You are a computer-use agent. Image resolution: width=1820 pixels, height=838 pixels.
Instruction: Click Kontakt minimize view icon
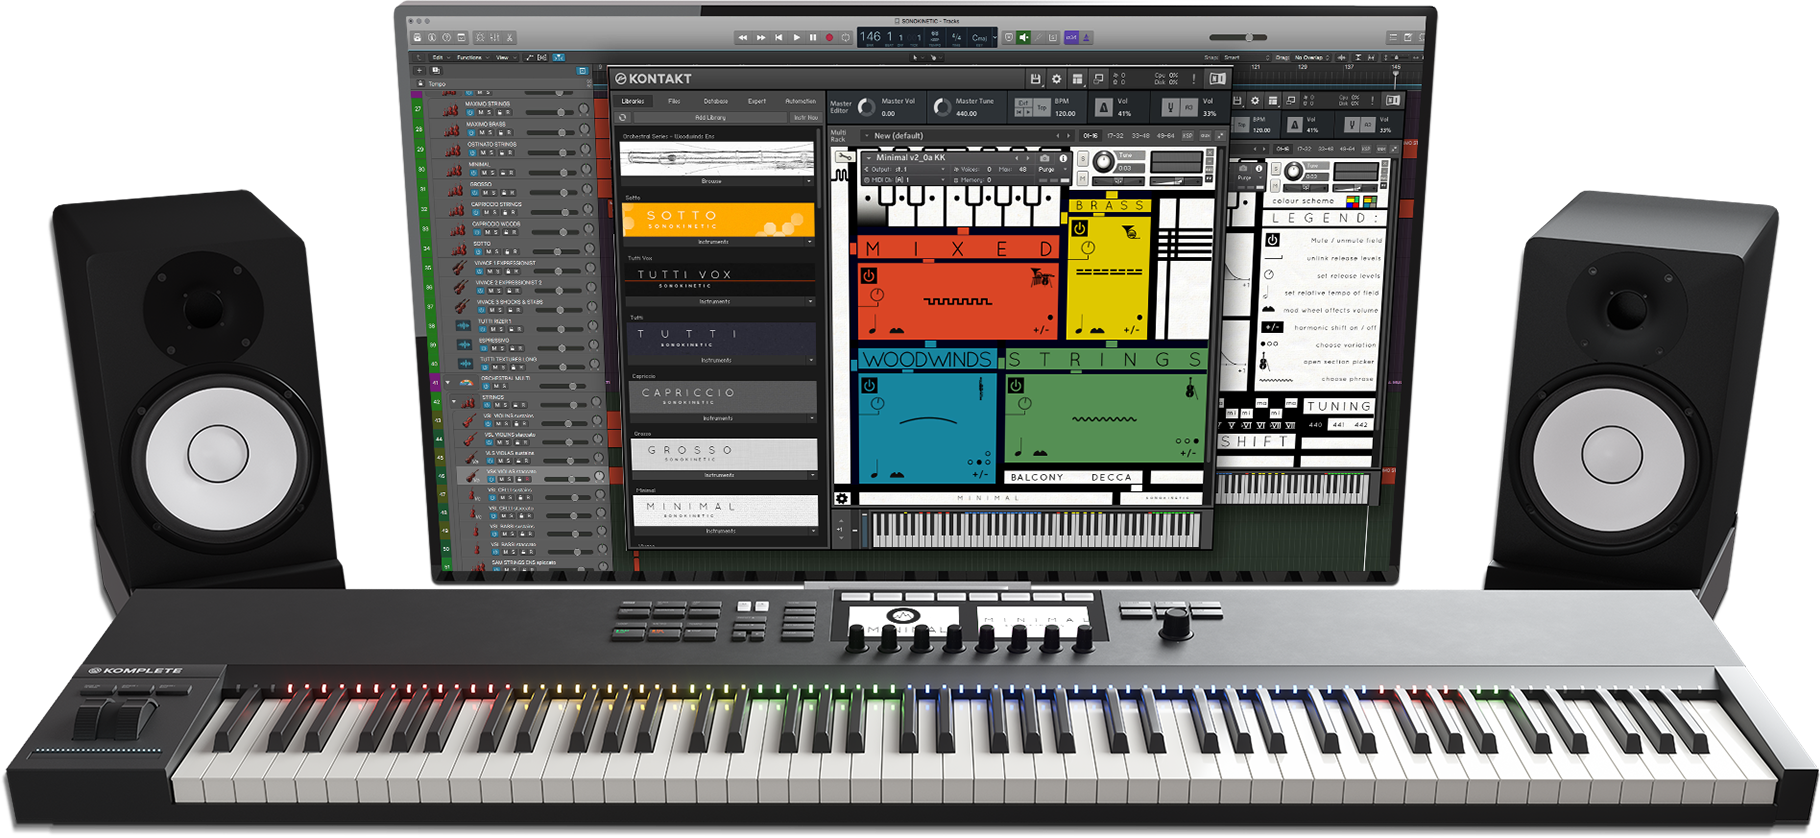point(1098,79)
